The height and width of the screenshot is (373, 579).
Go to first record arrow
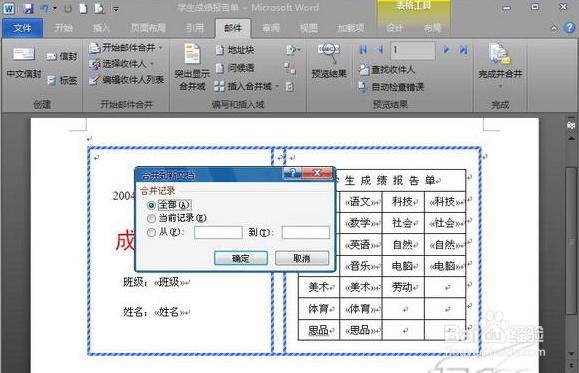(363, 49)
